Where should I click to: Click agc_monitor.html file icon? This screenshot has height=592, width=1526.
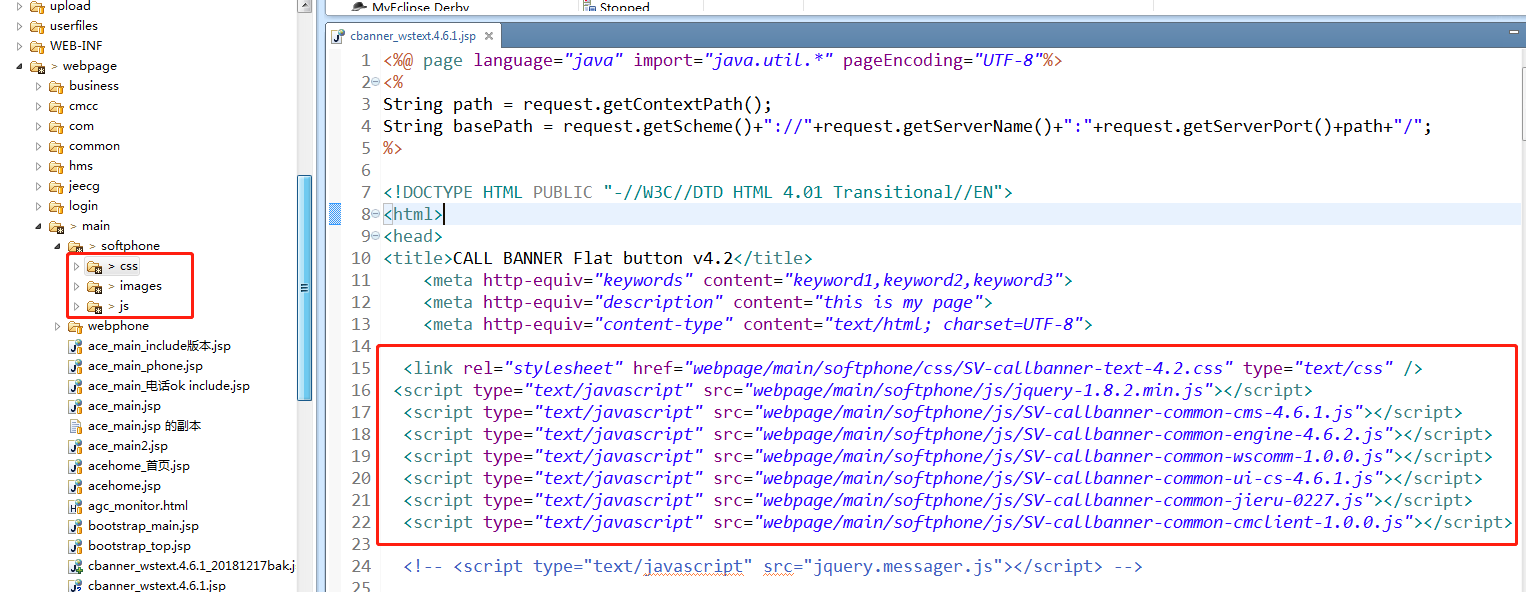click(75, 506)
